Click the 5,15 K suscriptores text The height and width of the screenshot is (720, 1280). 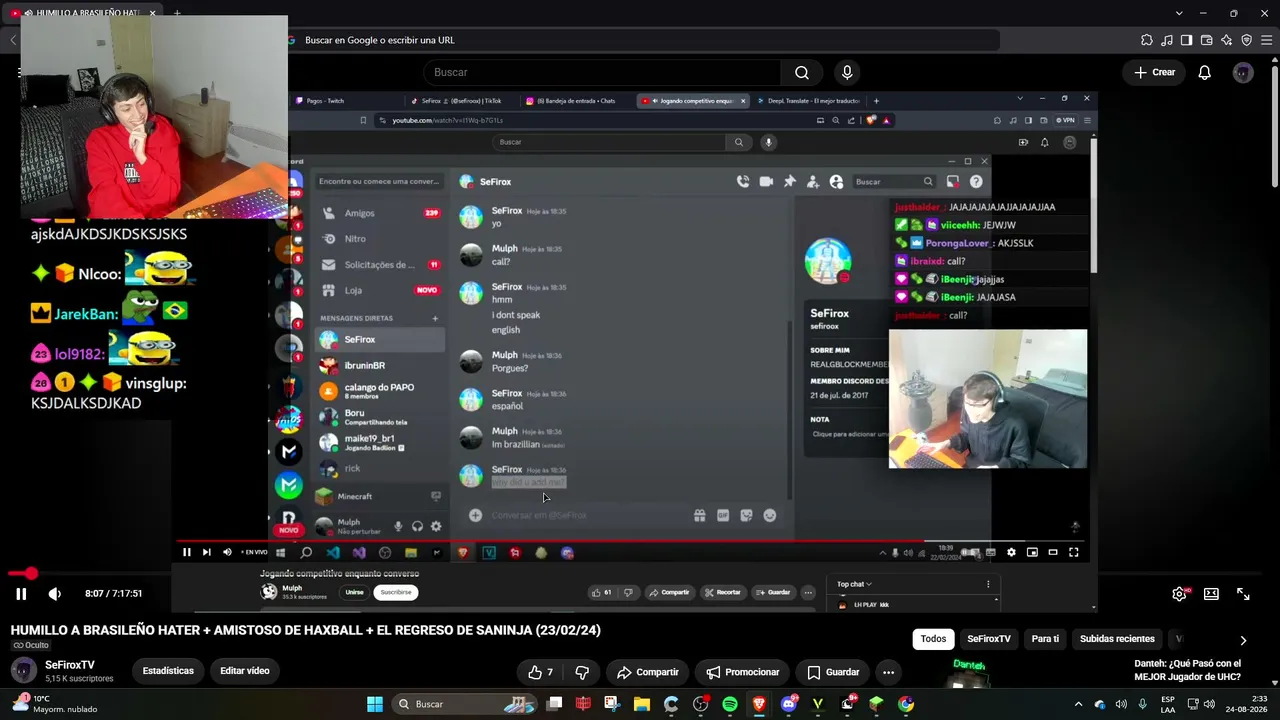pyautogui.click(x=79, y=679)
